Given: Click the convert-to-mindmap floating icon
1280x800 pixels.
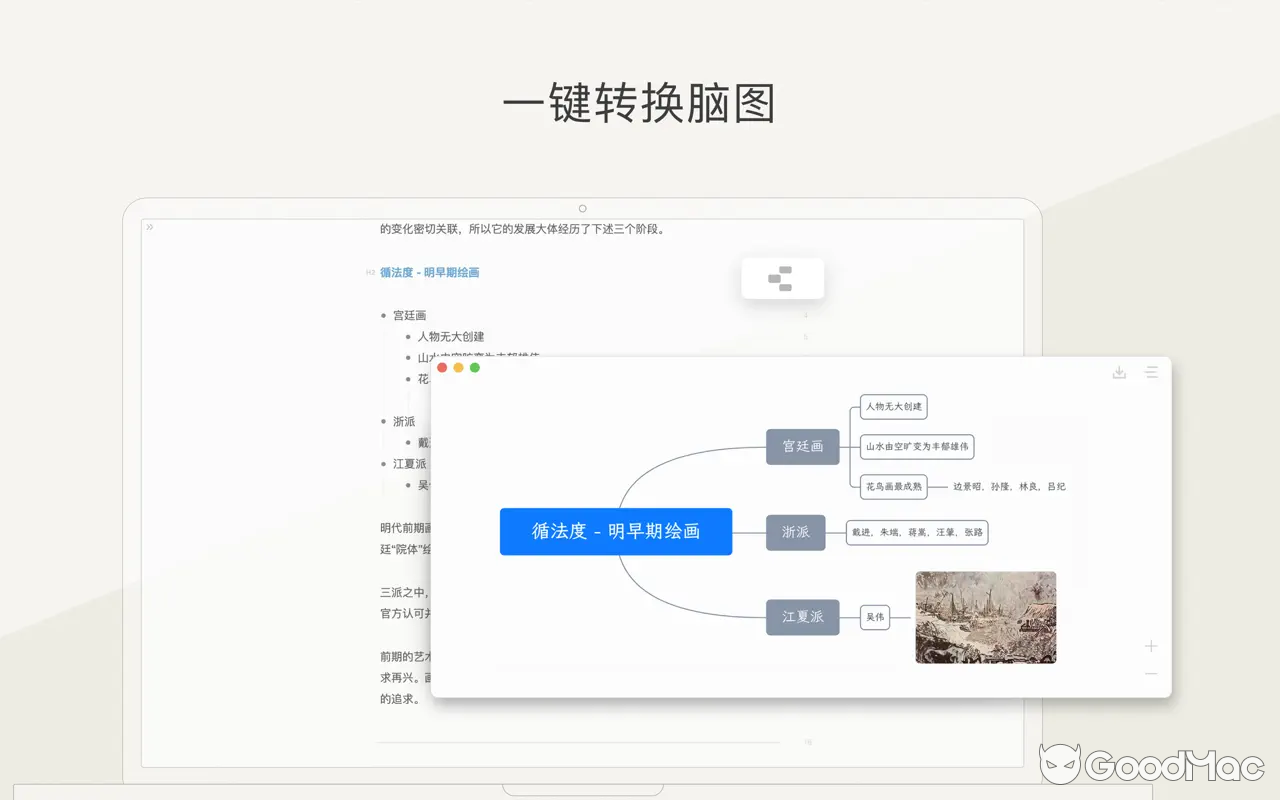Looking at the screenshot, I should tap(783, 278).
